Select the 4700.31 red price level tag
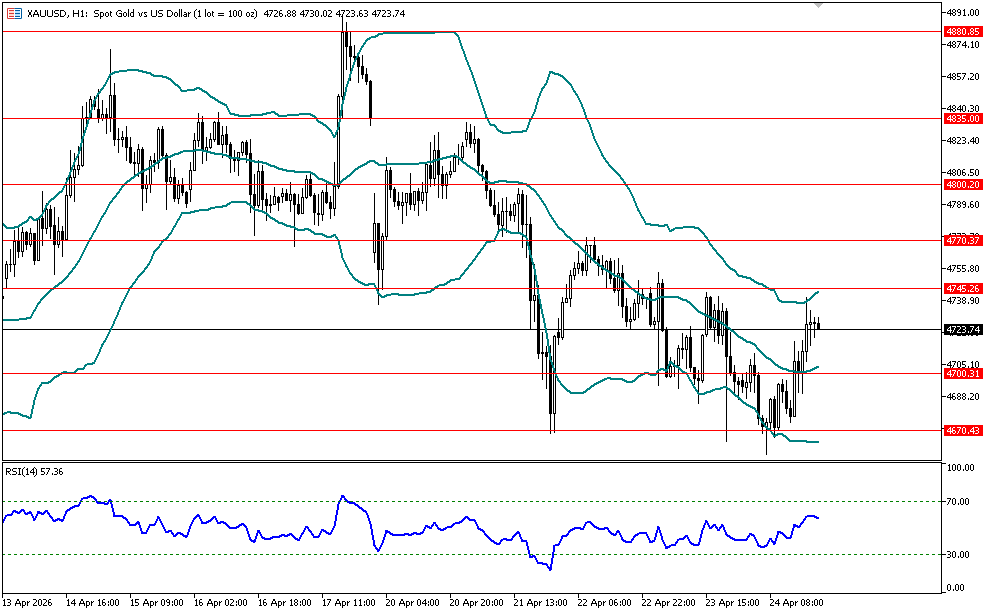994x614 pixels. pos(962,373)
